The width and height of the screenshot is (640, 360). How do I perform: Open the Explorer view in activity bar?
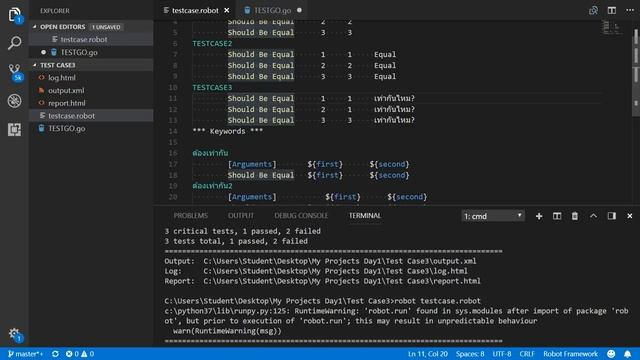click(14, 15)
